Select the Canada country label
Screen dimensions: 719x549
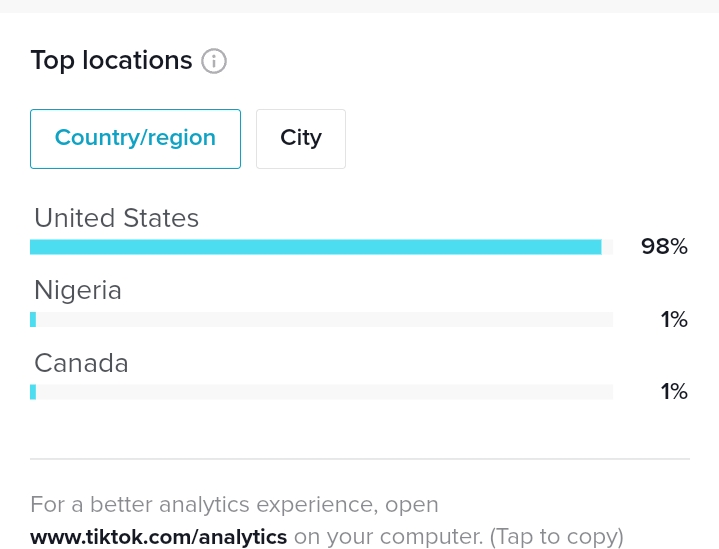tap(81, 363)
